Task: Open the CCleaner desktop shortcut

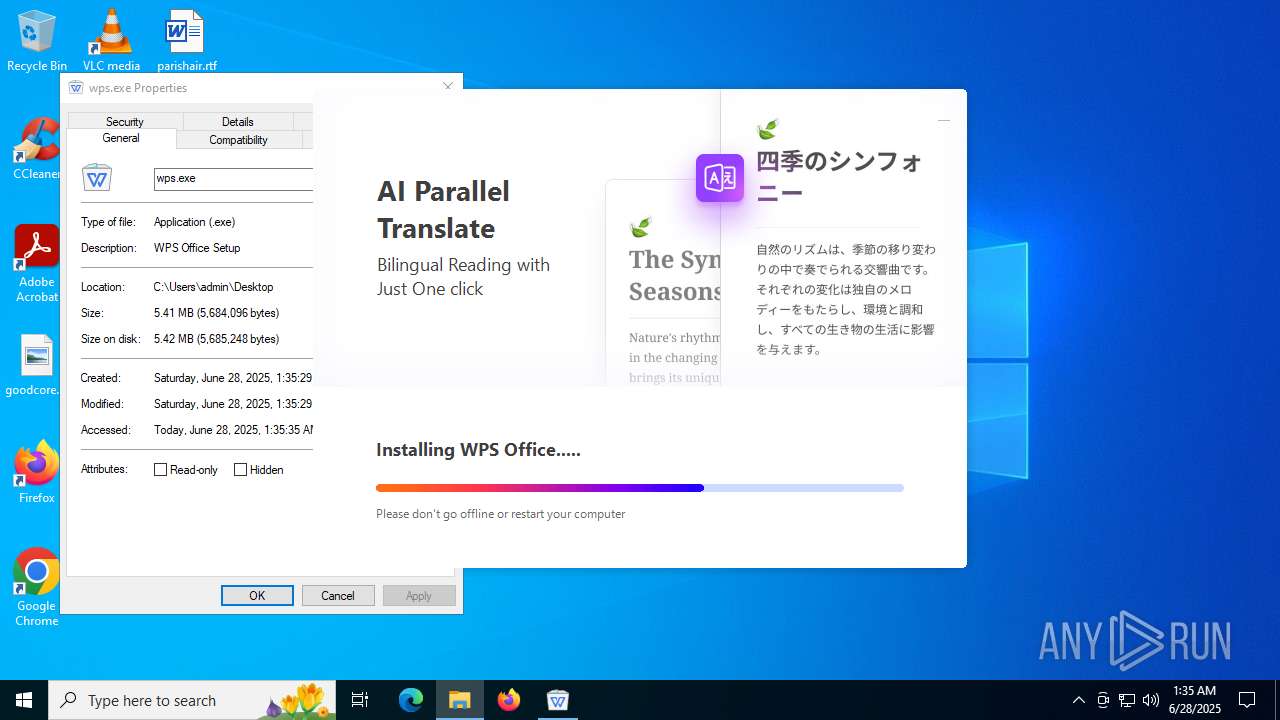Action: 36,148
